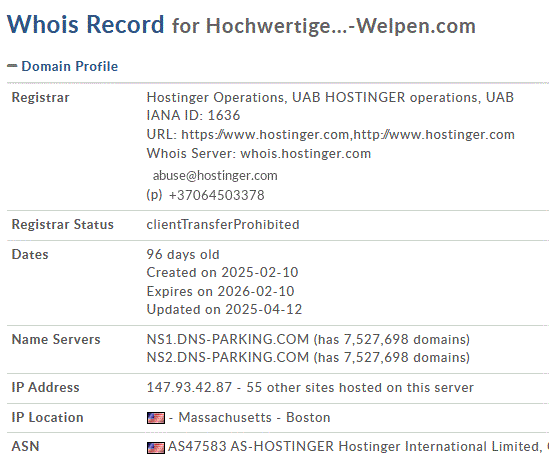Open the abuse@hostinger.com email address
The height and width of the screenshot is (463, 550).
215,175
